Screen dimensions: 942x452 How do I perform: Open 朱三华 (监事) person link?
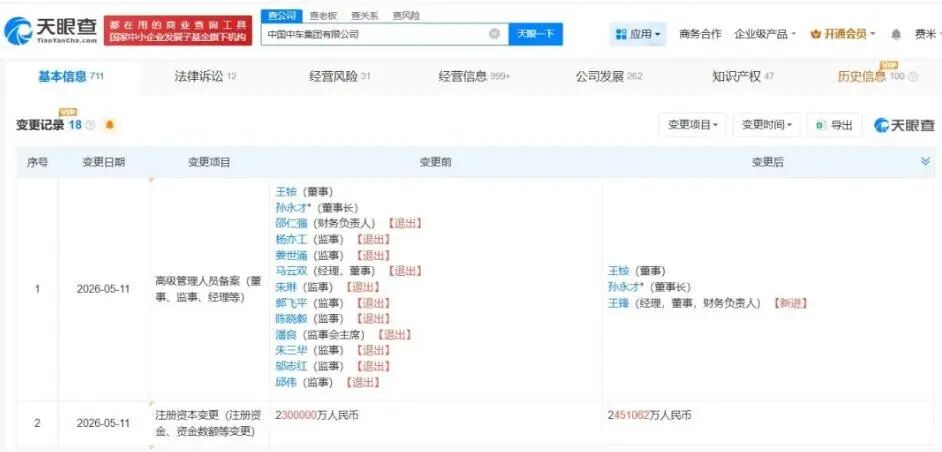coord(291,350)
